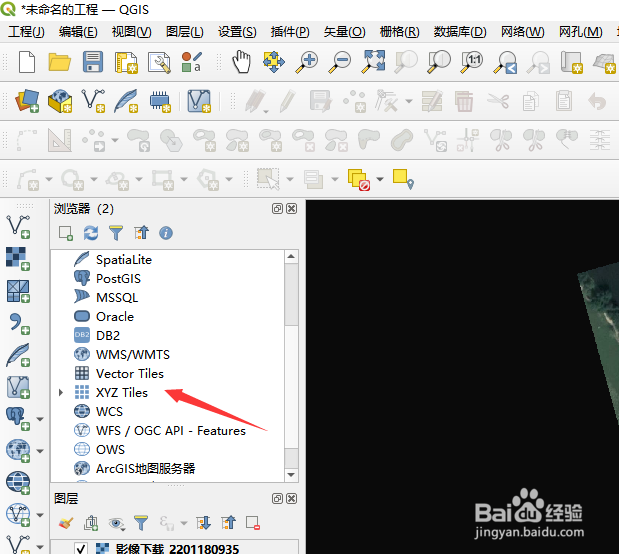Click Add Vector Layer in side toolbar
The image size is (619, 554).
pos(18,227)
